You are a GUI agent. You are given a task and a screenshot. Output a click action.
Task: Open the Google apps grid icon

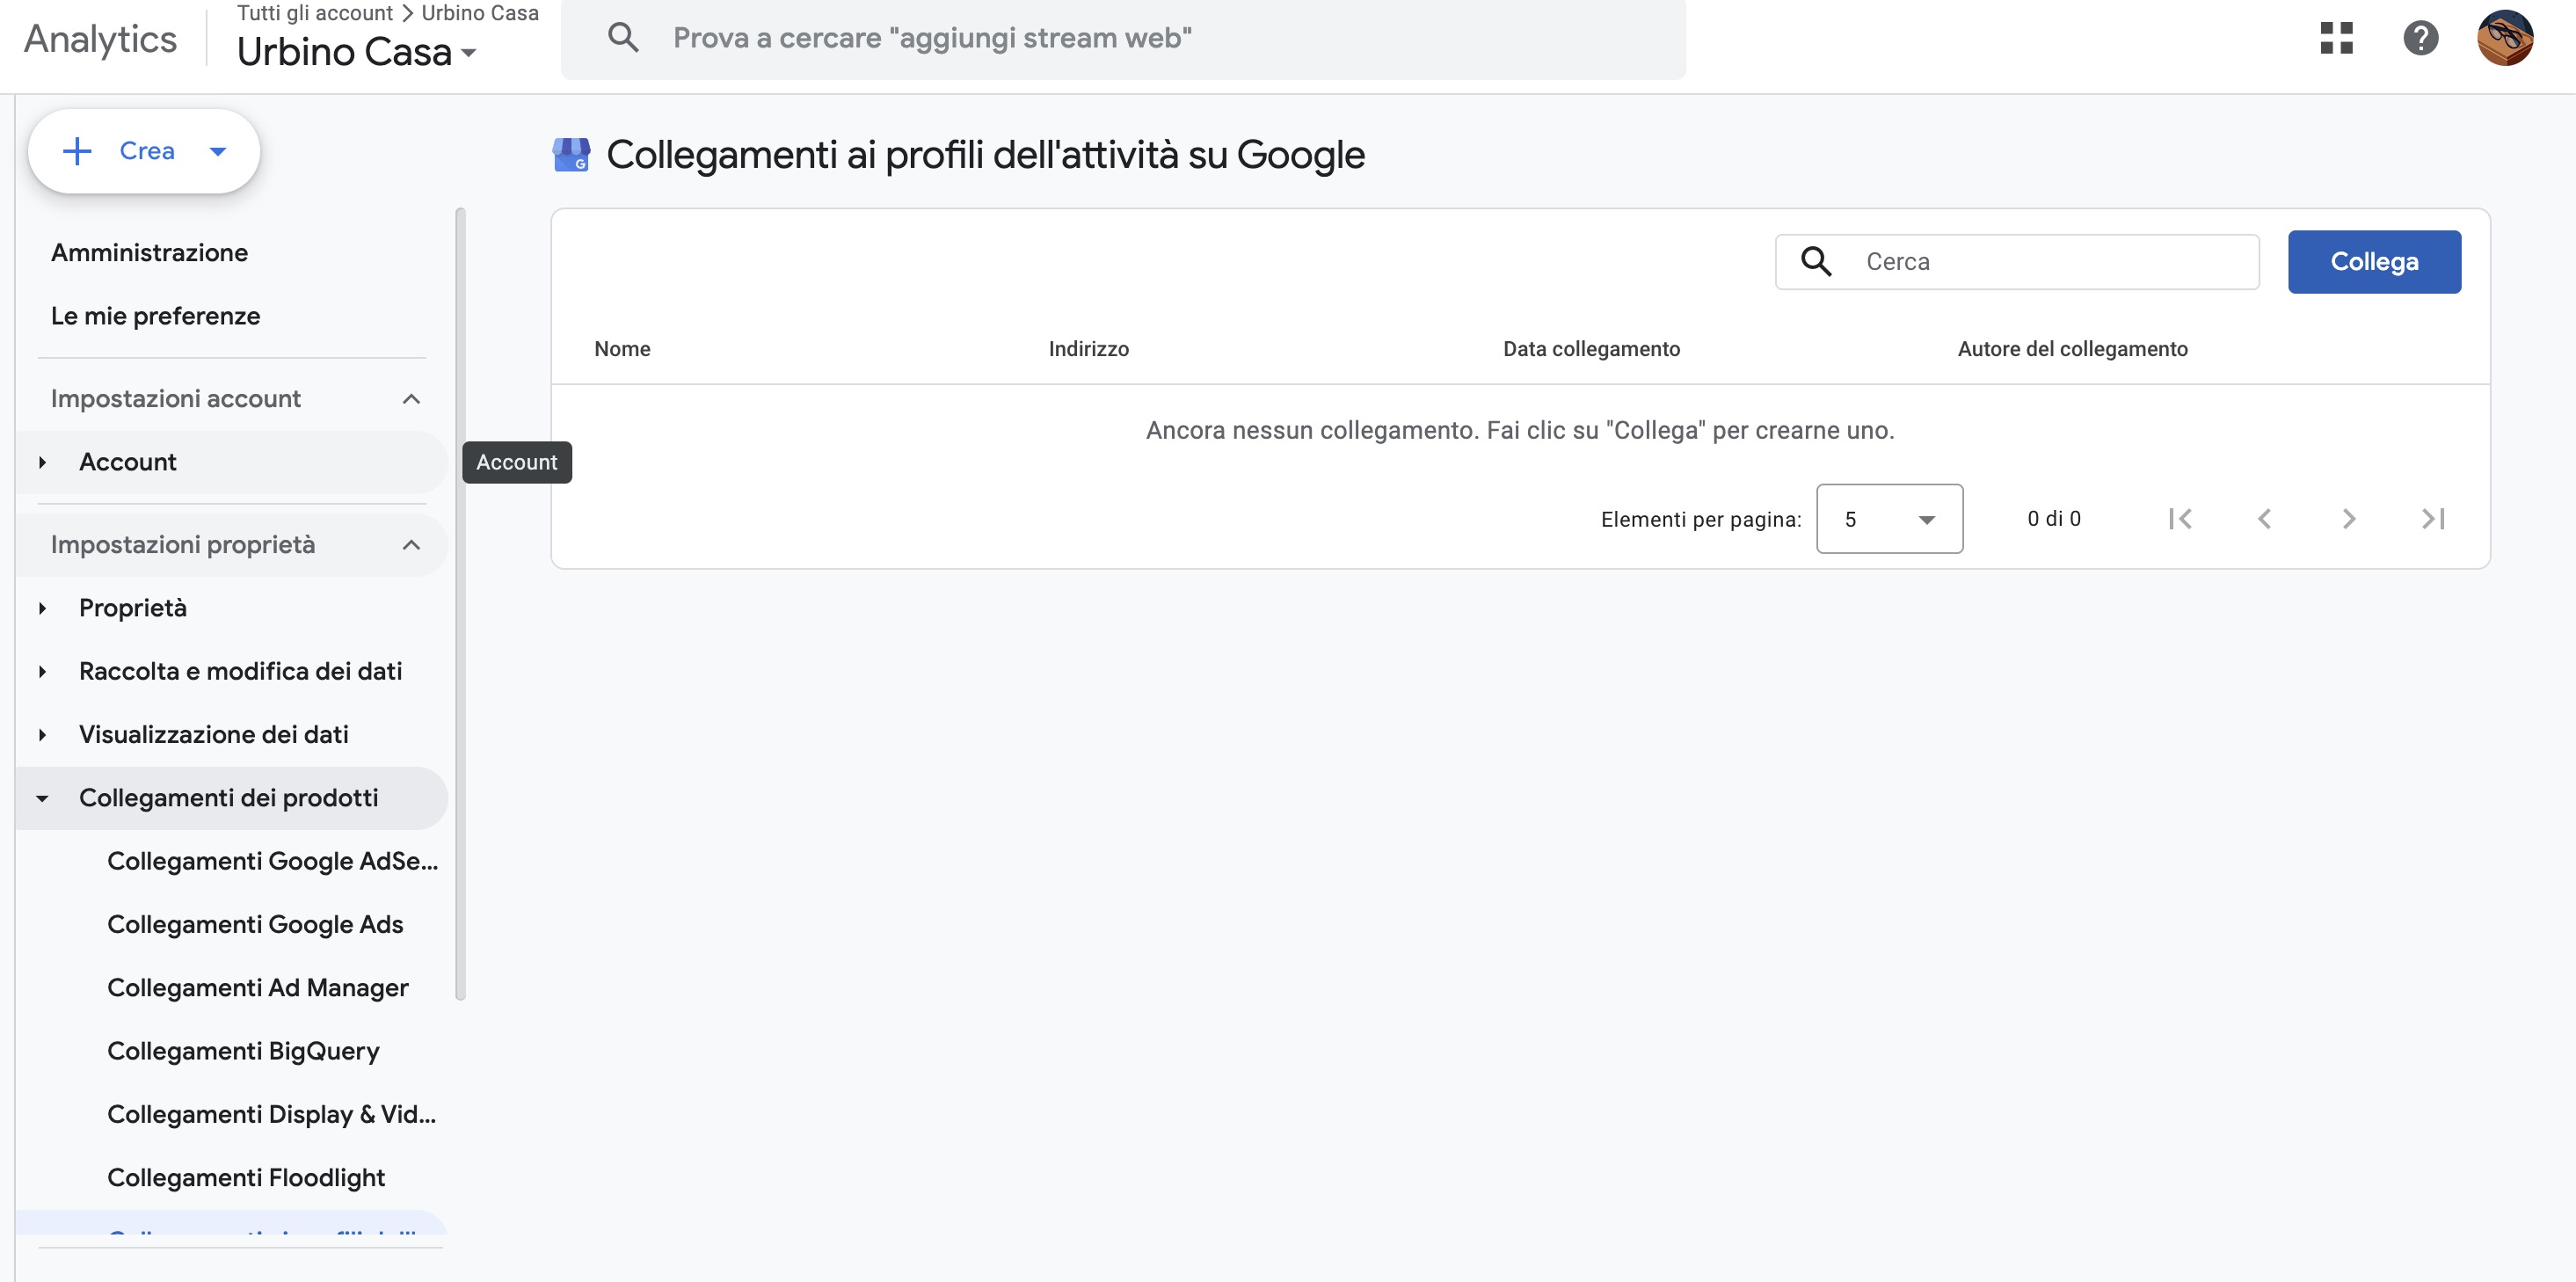(2336, 38)
